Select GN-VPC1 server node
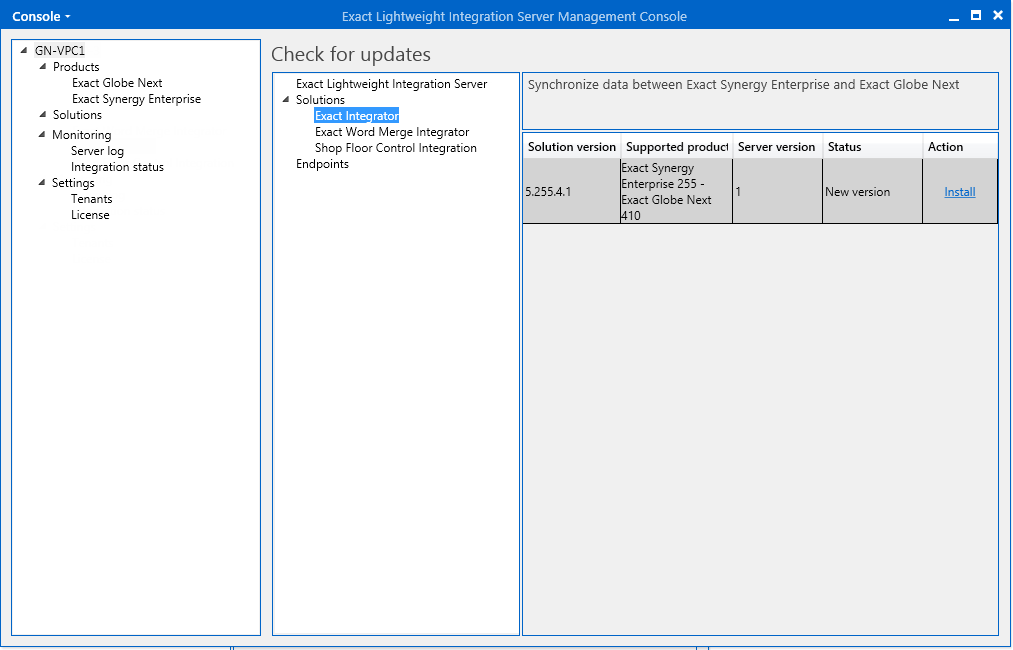The width and height of the screenshot is (1013, 650). point(60,50)
